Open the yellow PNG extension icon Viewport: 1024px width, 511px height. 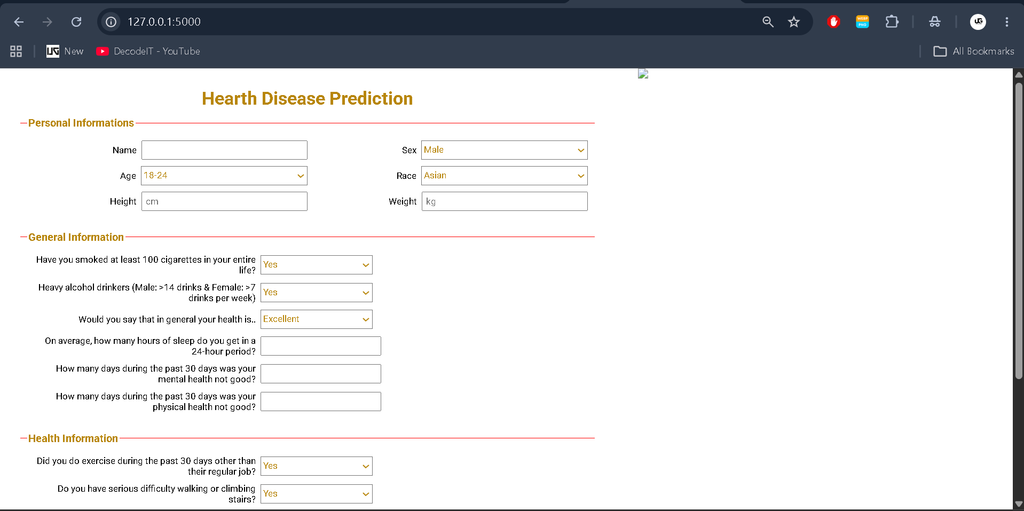click(x=862, y=22)
